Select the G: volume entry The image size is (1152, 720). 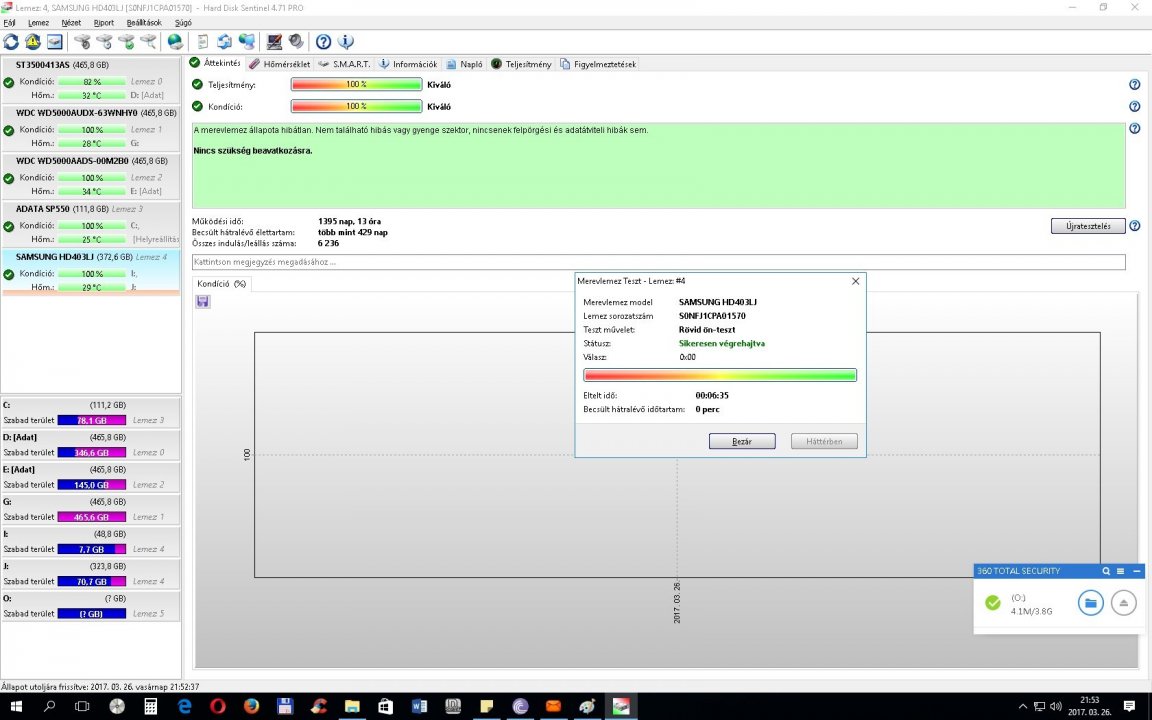(x=91, y=509)
